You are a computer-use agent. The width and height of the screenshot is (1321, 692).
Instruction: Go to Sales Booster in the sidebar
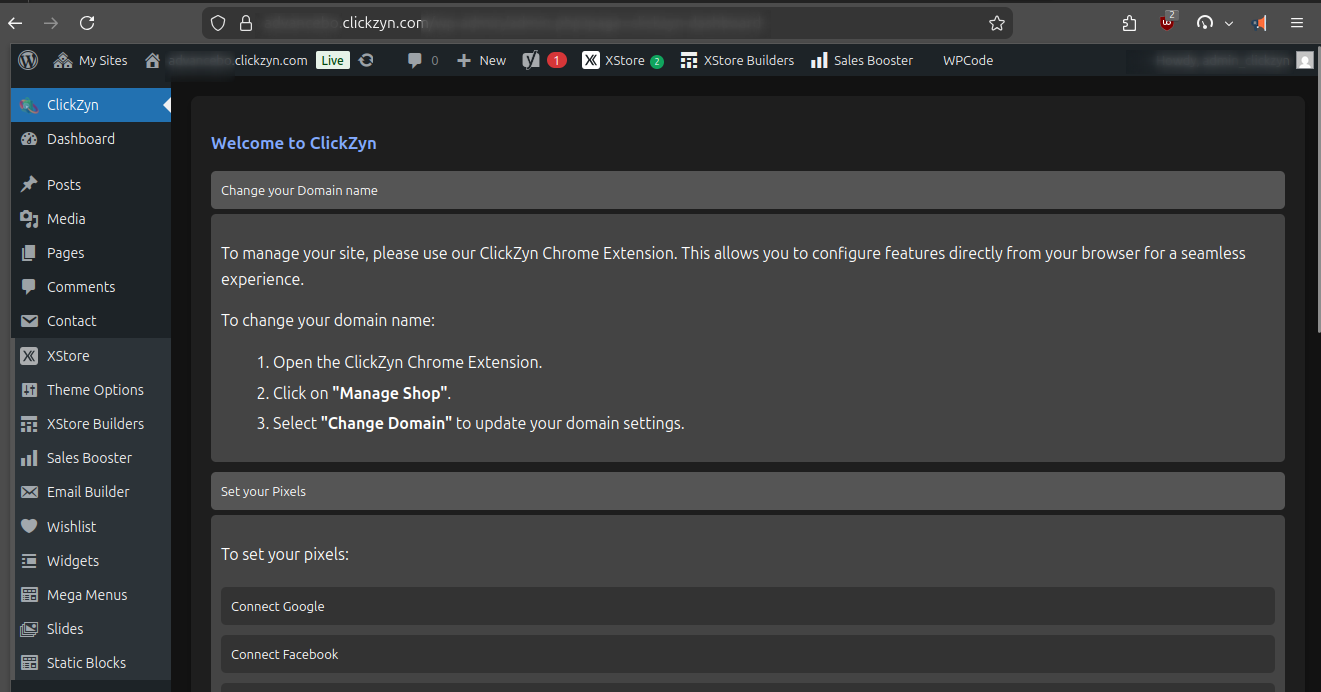(89, 458)
